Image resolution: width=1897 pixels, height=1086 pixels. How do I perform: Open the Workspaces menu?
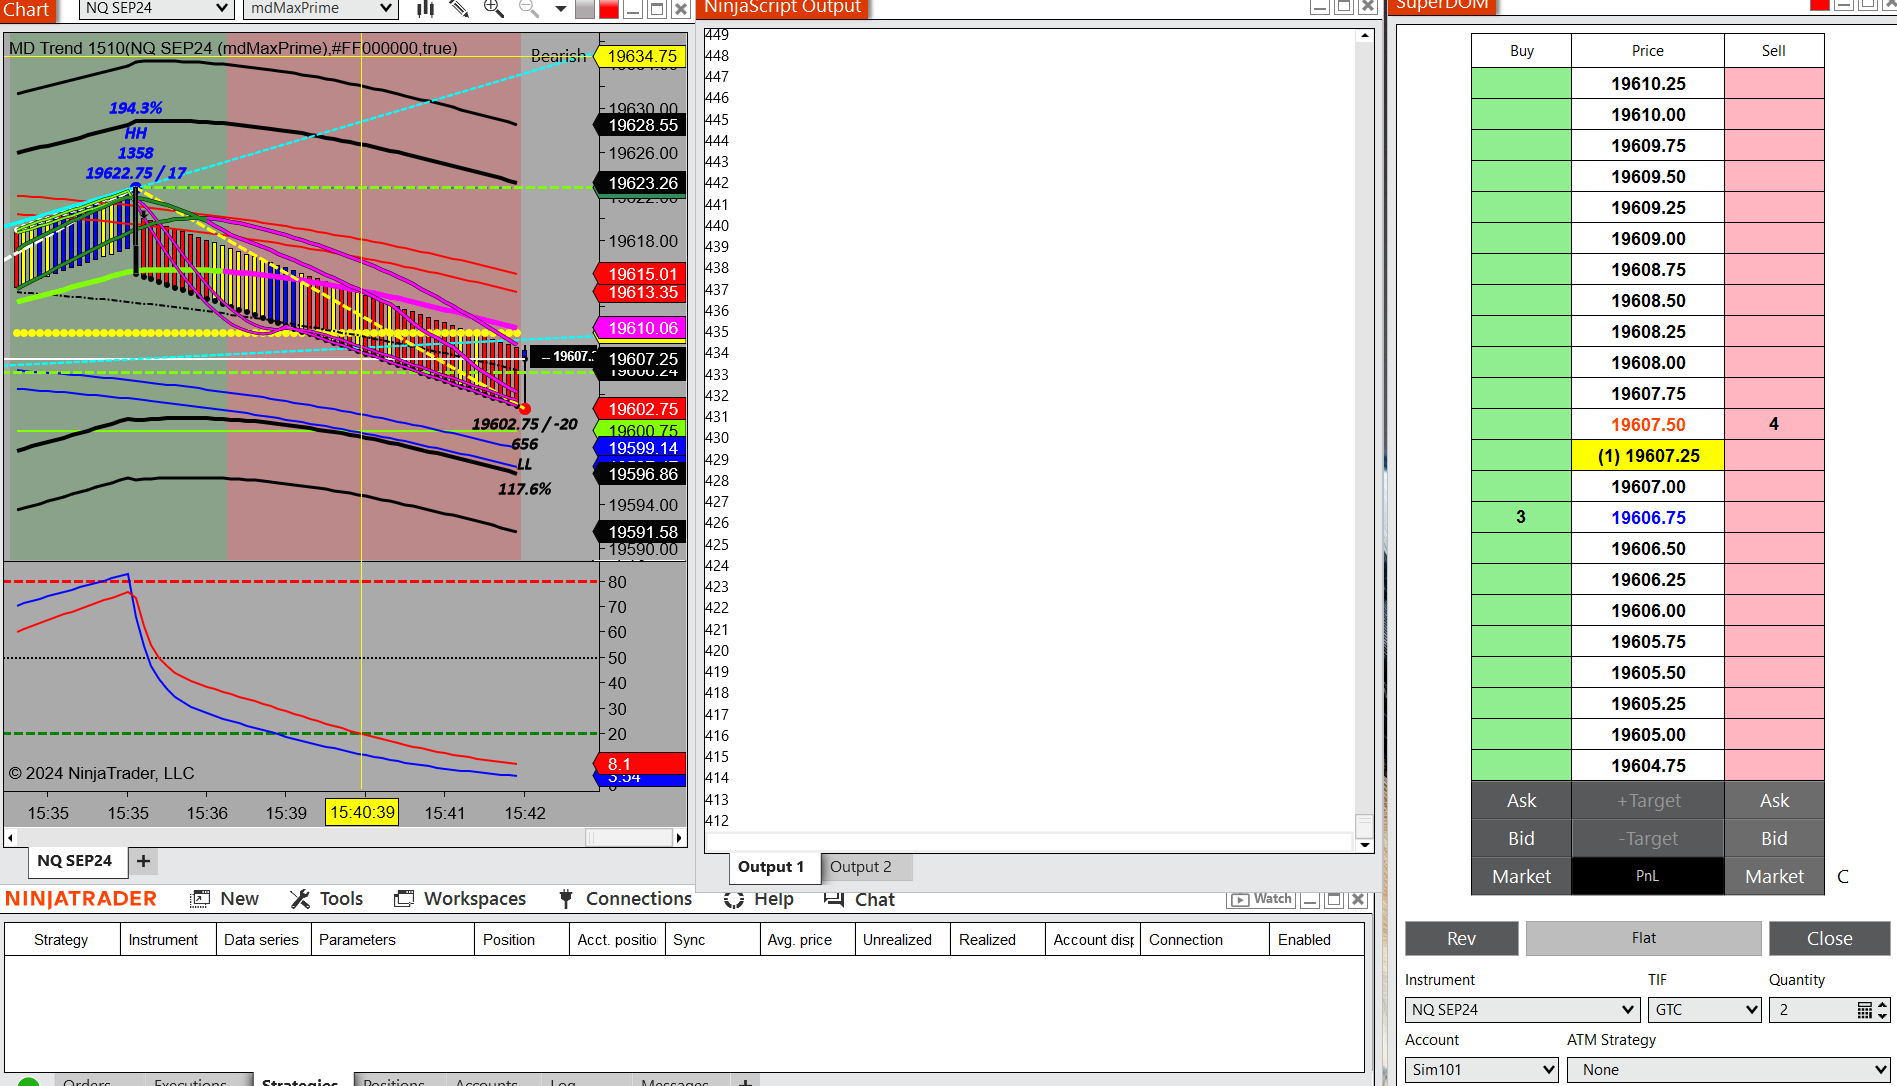click(475, 899)
